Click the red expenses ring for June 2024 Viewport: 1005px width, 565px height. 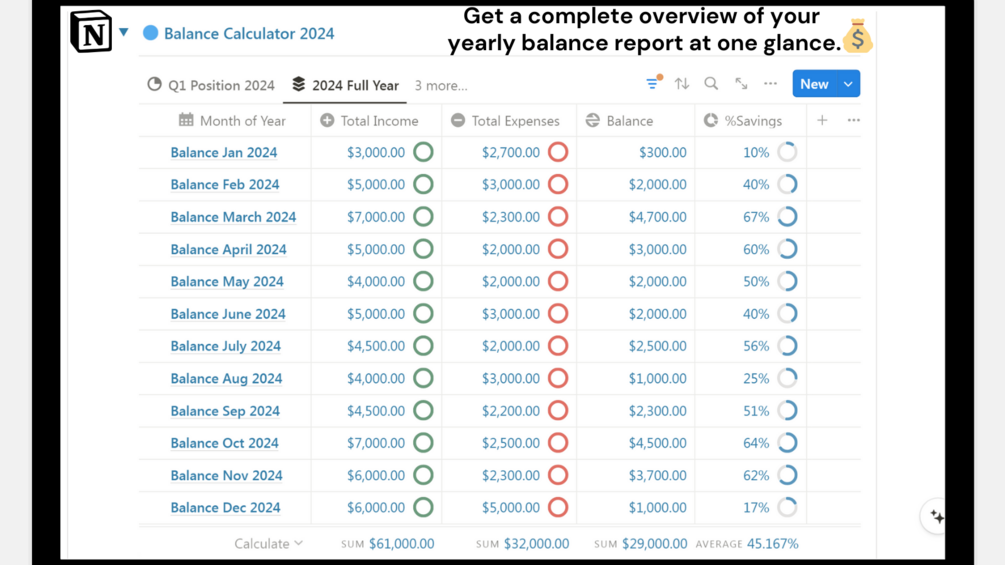click(x=558, y=314)
